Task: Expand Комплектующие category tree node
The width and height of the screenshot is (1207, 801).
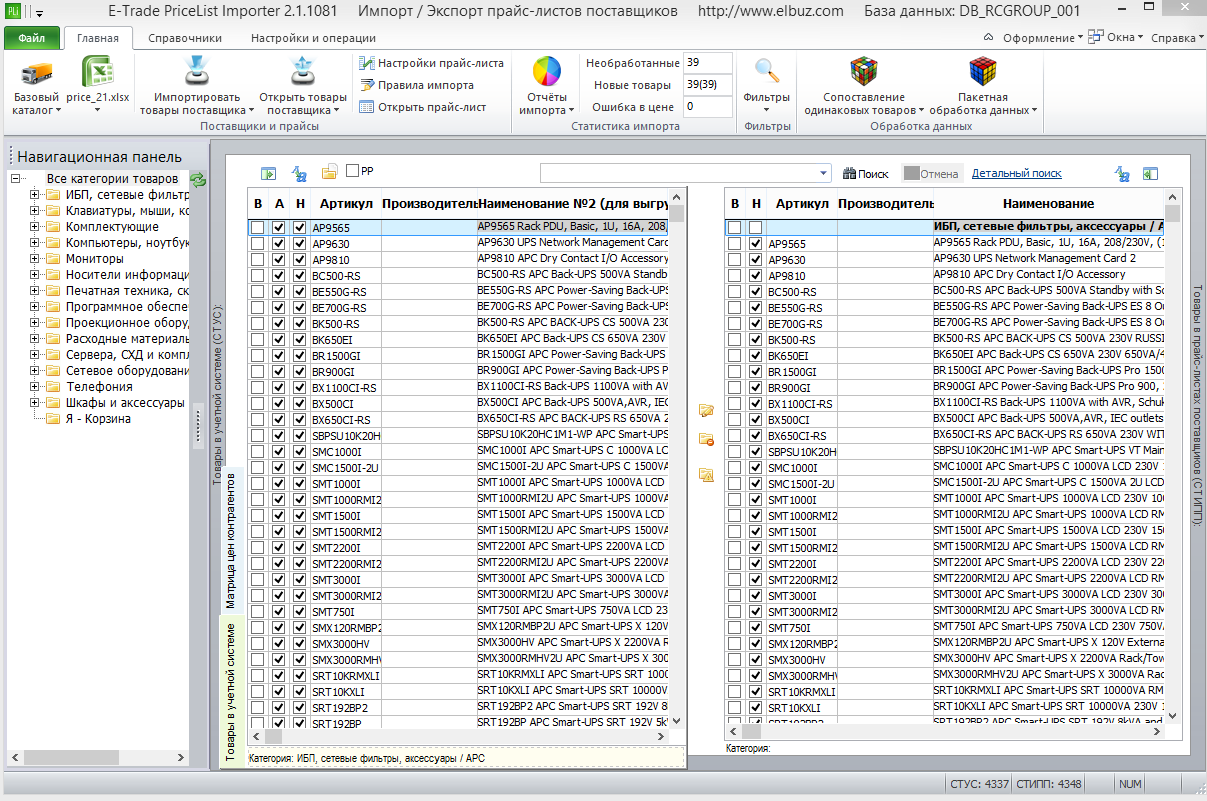Action: pos(35,227)
